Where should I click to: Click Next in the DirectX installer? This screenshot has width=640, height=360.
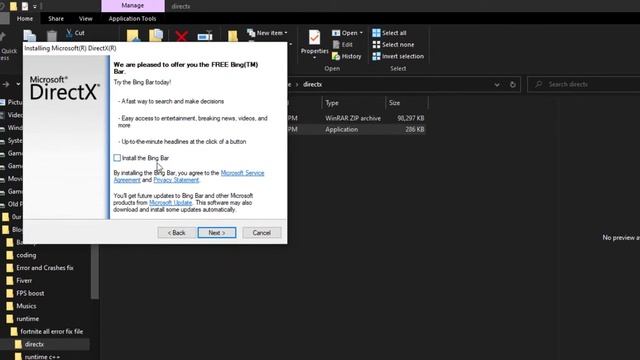click(217, 233)
